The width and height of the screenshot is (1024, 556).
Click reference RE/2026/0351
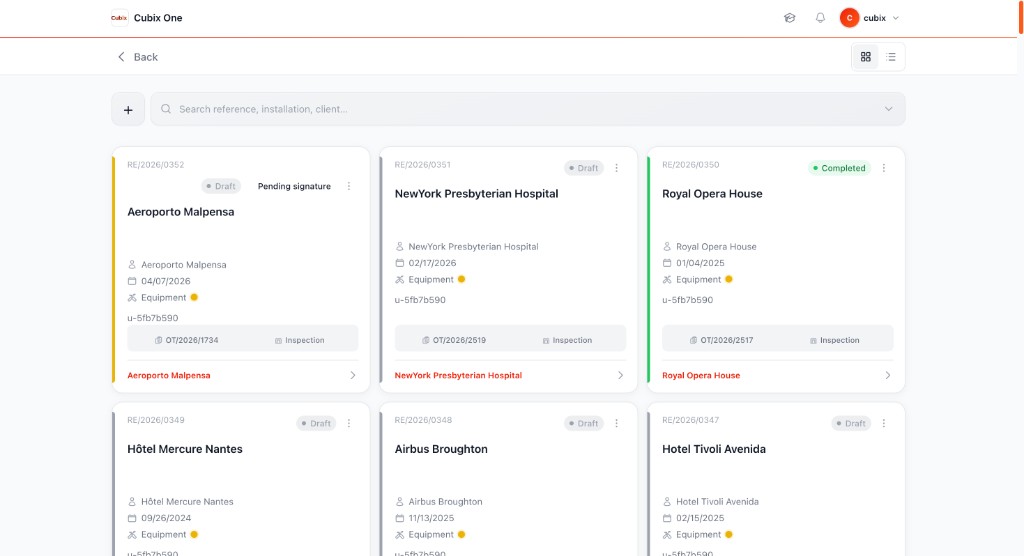(x=423, y=165)
